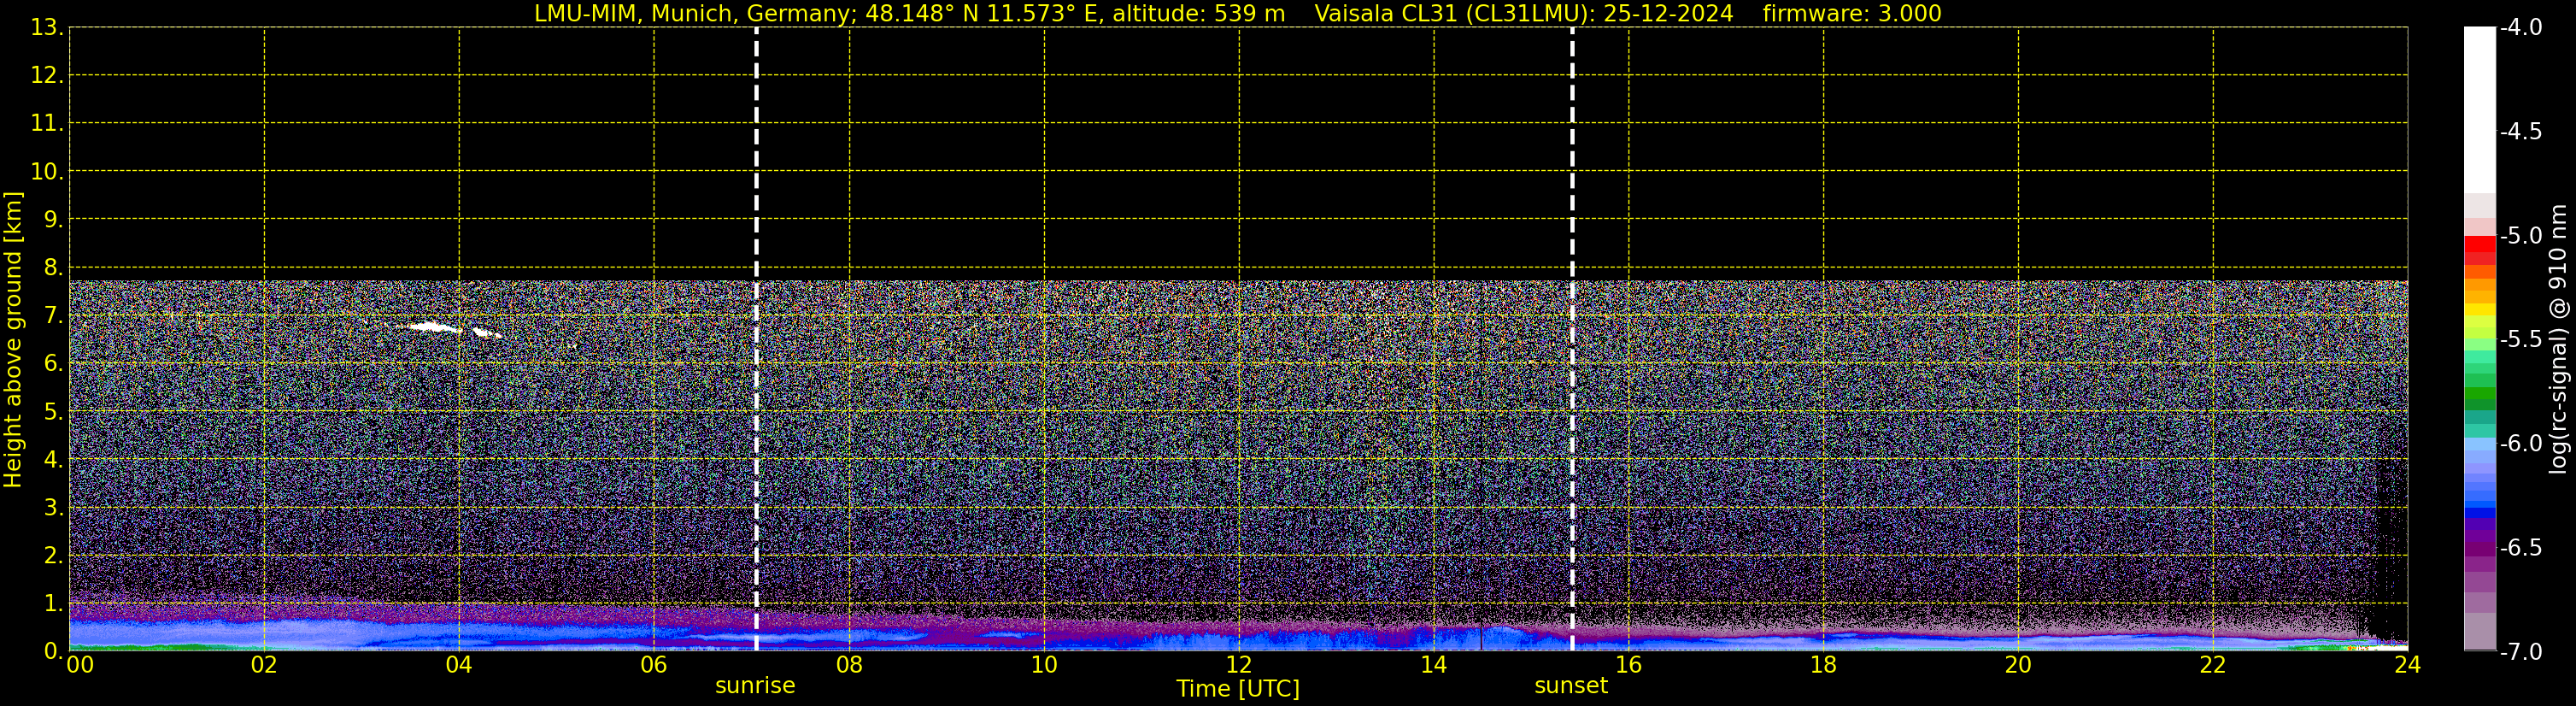Image resolution: width=2576 pixels, height=706 pixels.
Task: Click the dark blue band of the colorbar
Action: pos(2479,511)
